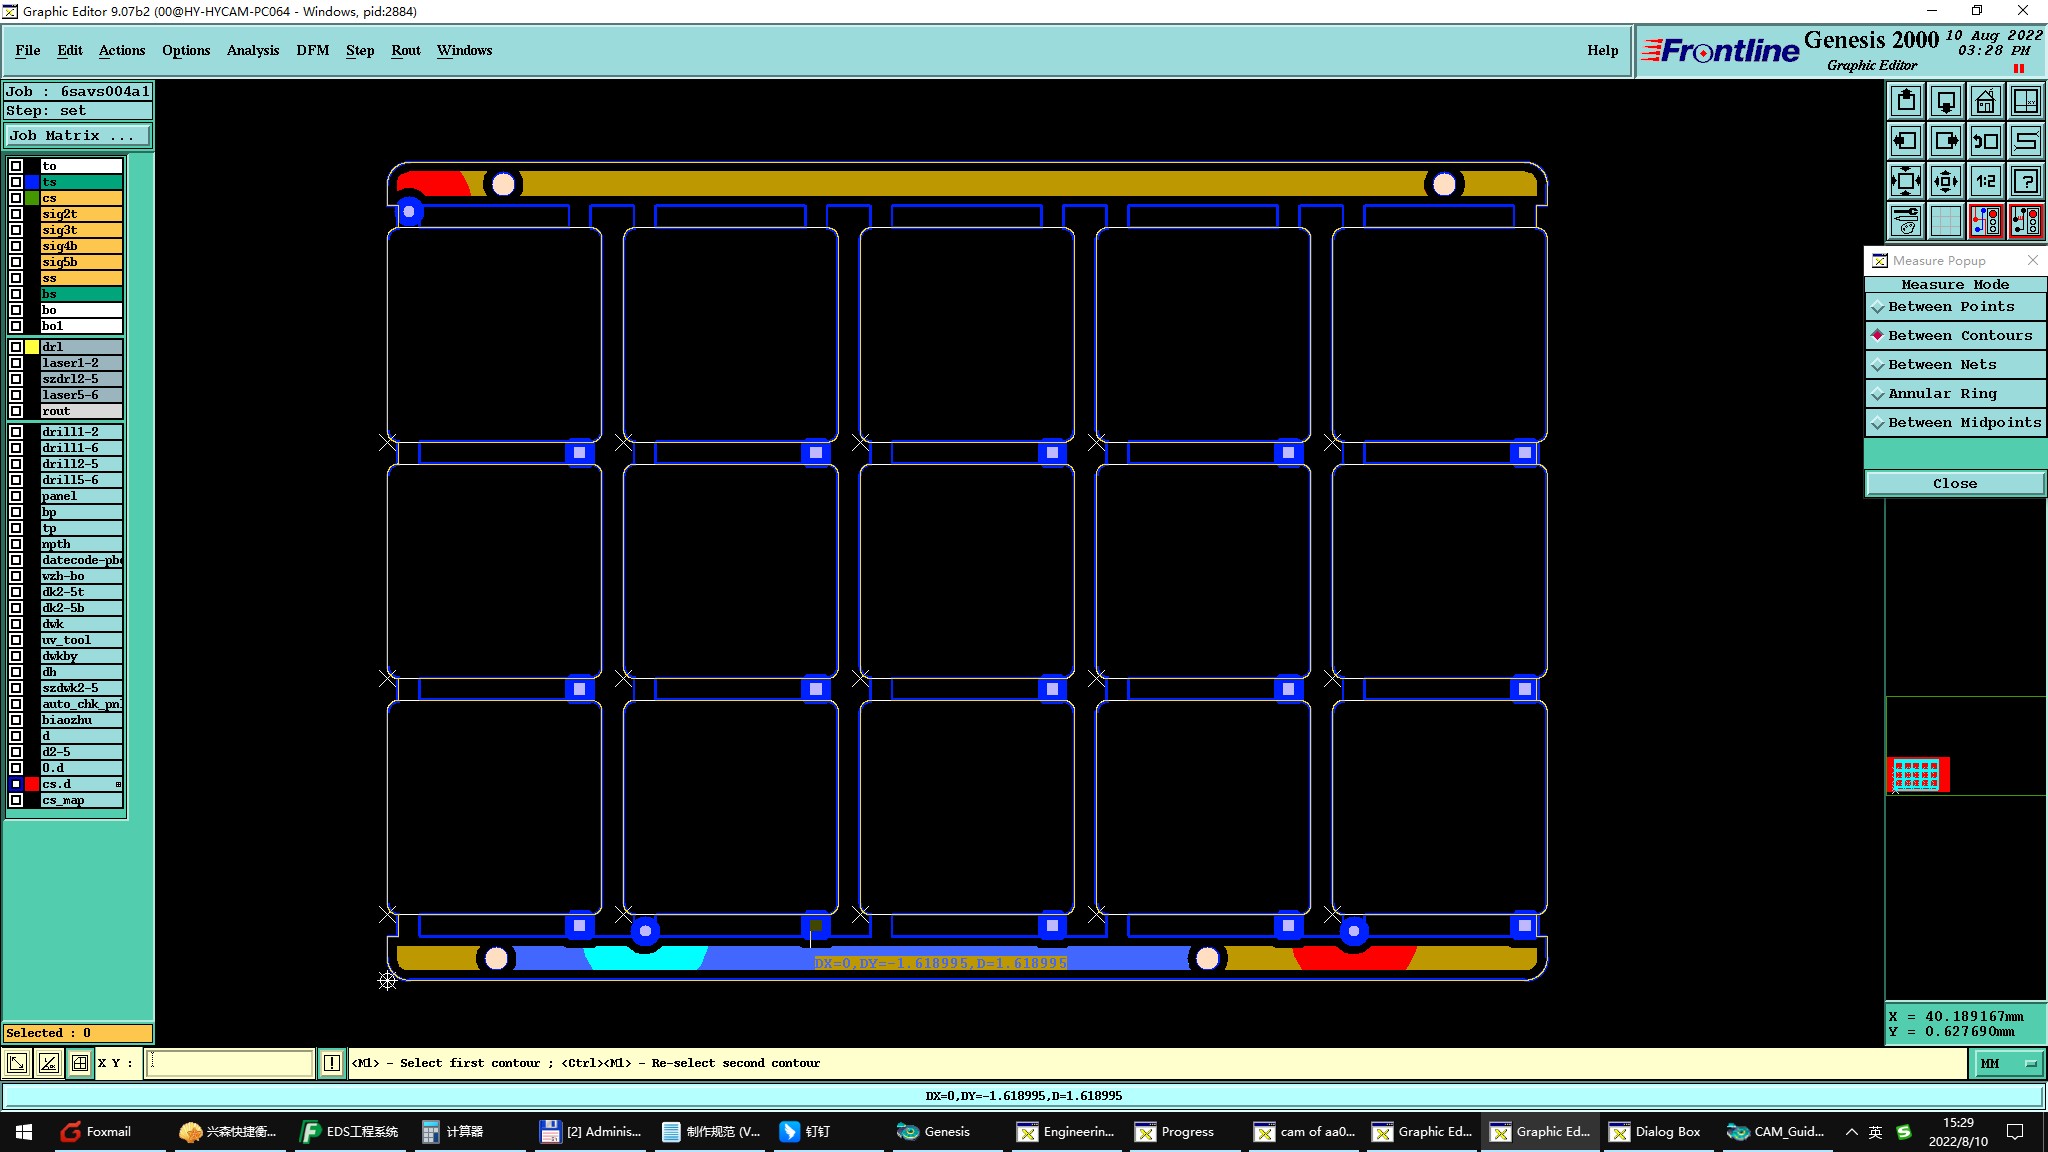The height and width of the screenshot is (1152, 2048).
Task: Open the MM units dropdown
Action: tap(2008, 1063)
